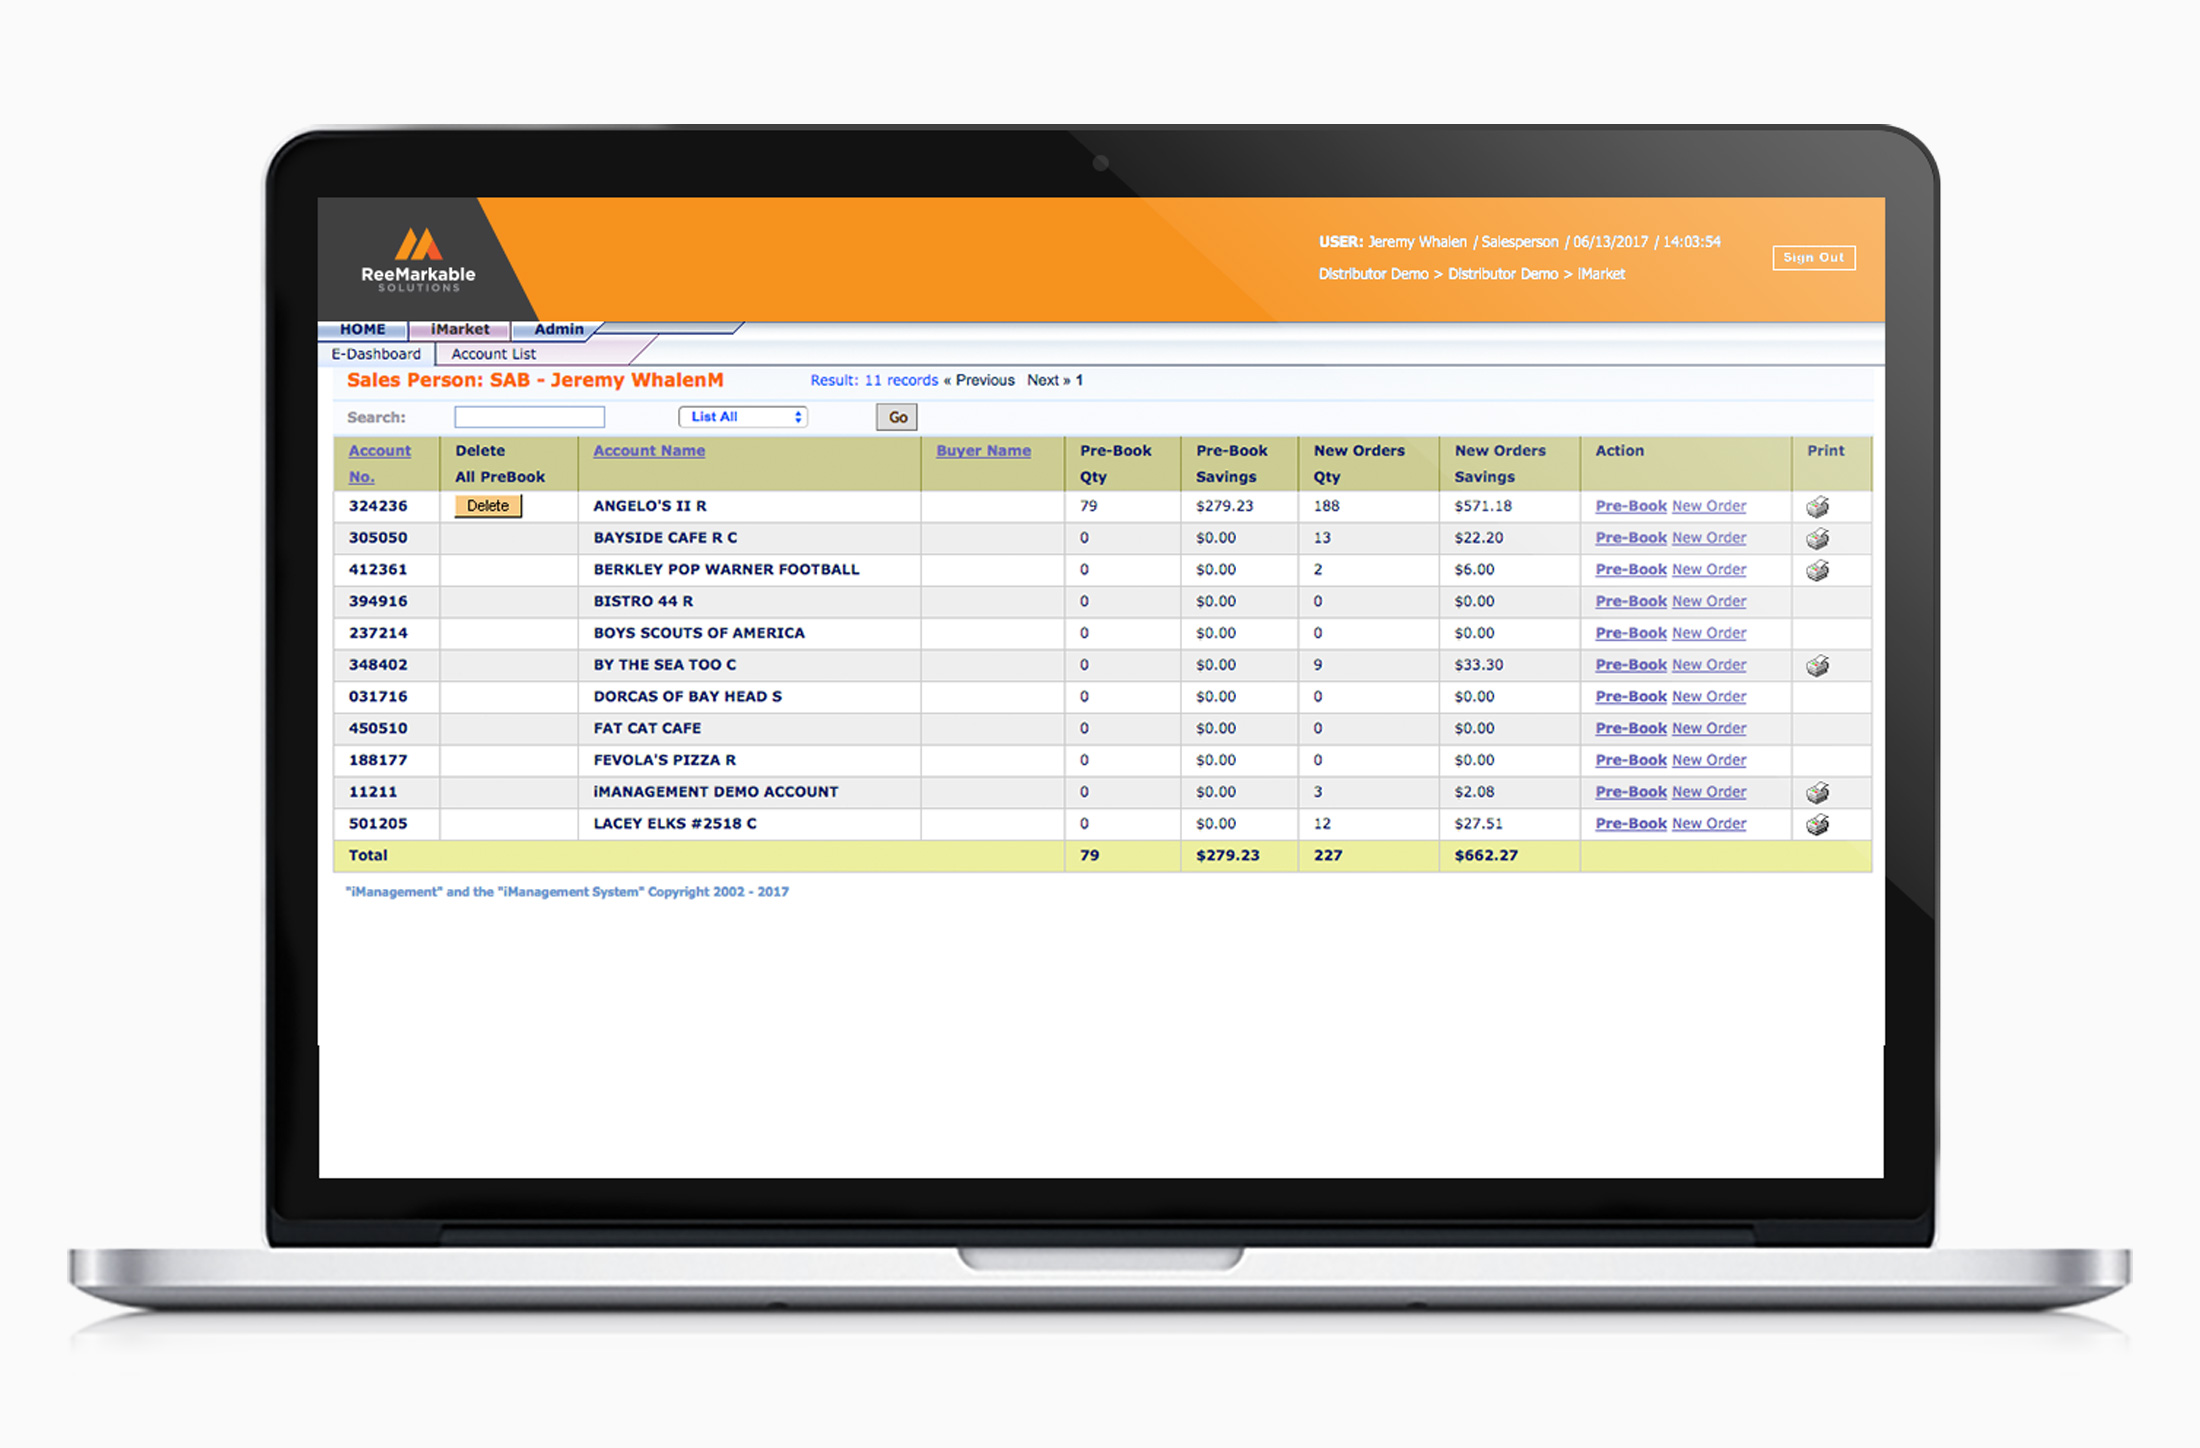Open Pre-Book for BISTRO 44 R
Viewport: 2200px width, 1448px height.
(x=1631, y=602)
